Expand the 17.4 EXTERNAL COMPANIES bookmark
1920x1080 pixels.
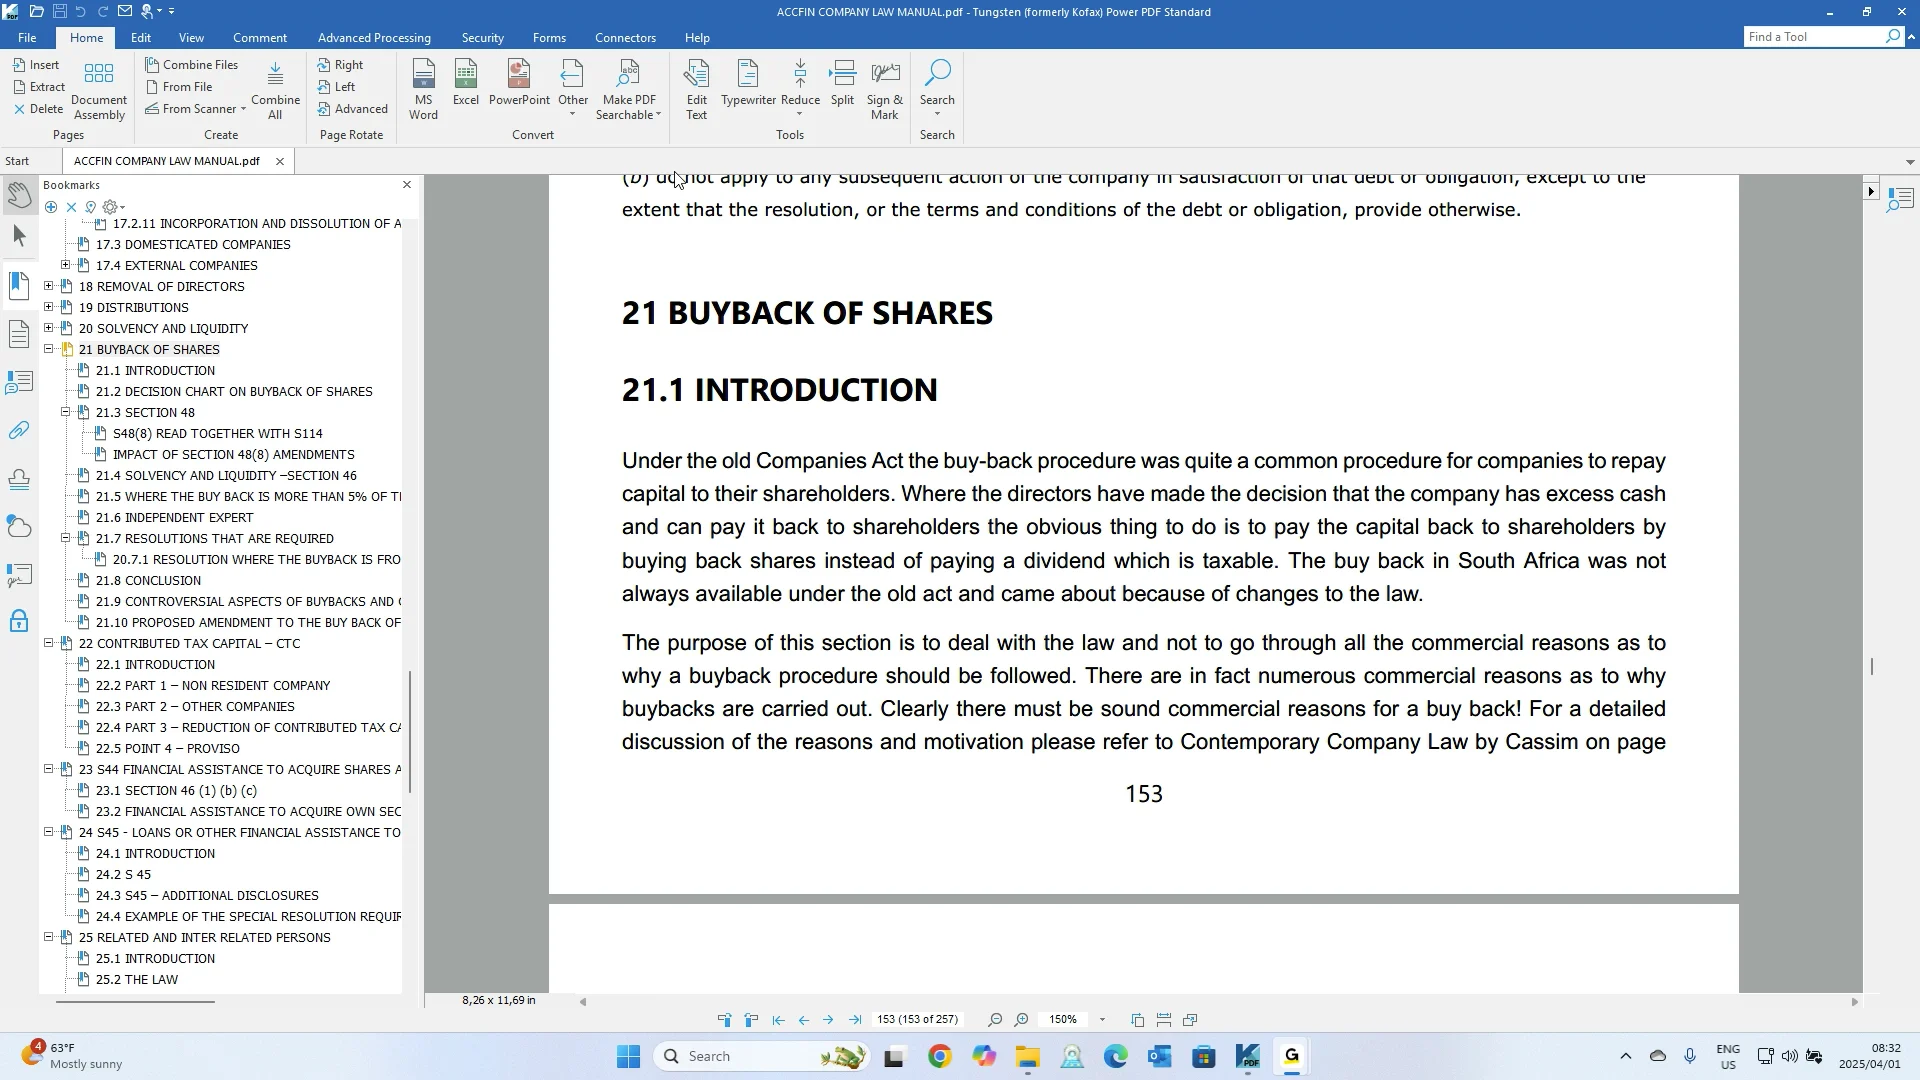[66, 265]
